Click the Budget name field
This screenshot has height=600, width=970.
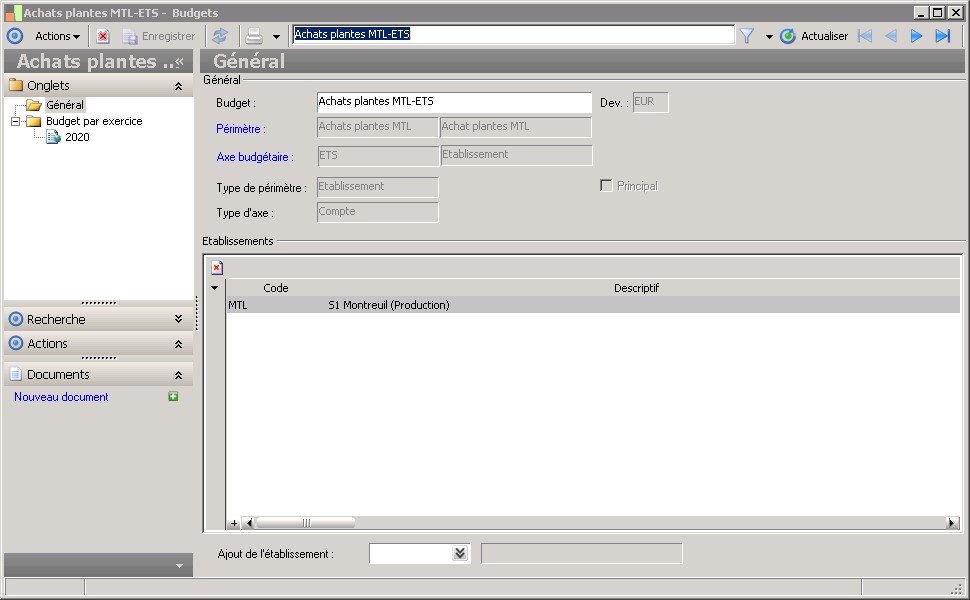pos(454,102)
